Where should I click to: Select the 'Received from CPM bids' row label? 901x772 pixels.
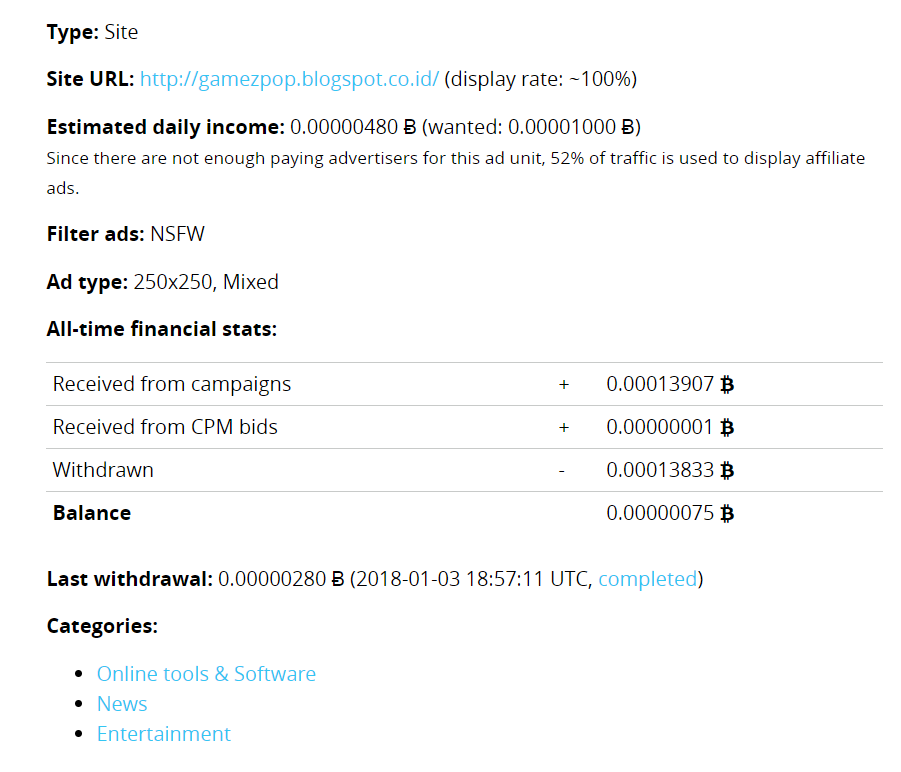coord(165,427)
